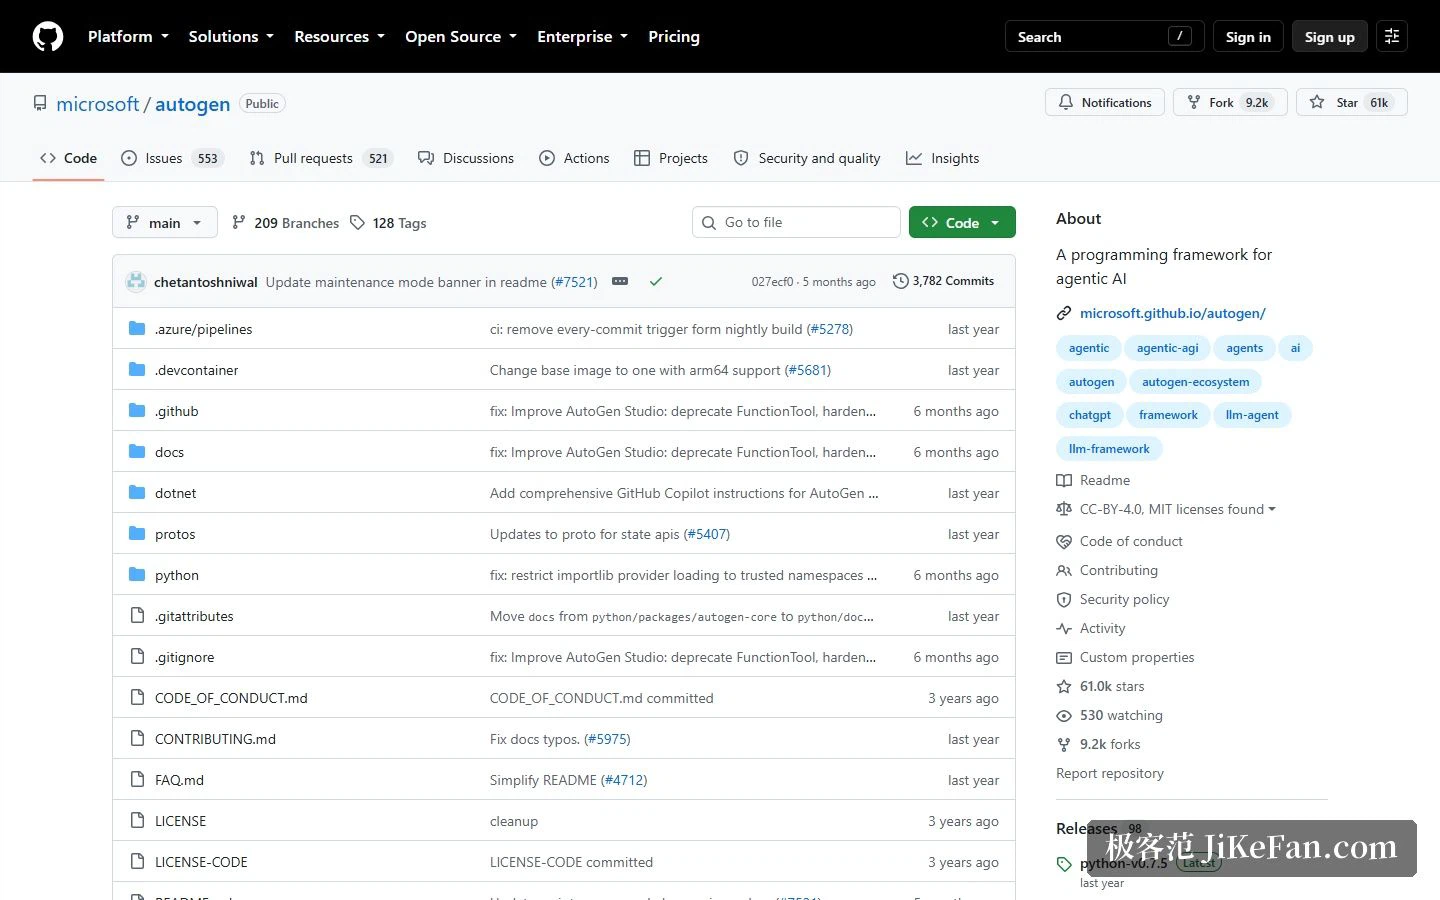Image resolution: width=1440 pixels, height=900 pixels.
Task: Click the eye icon beside 530 watching
Action: (x=1064, y=716)
